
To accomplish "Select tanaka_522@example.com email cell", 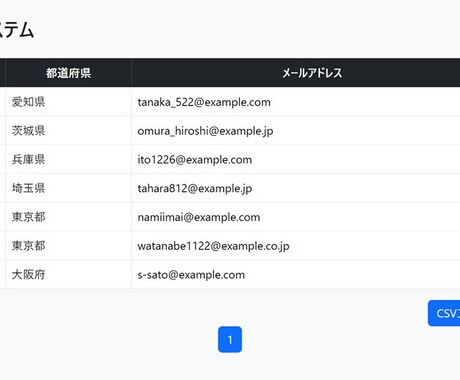I will pyautogui.click(x=296, y=102).
